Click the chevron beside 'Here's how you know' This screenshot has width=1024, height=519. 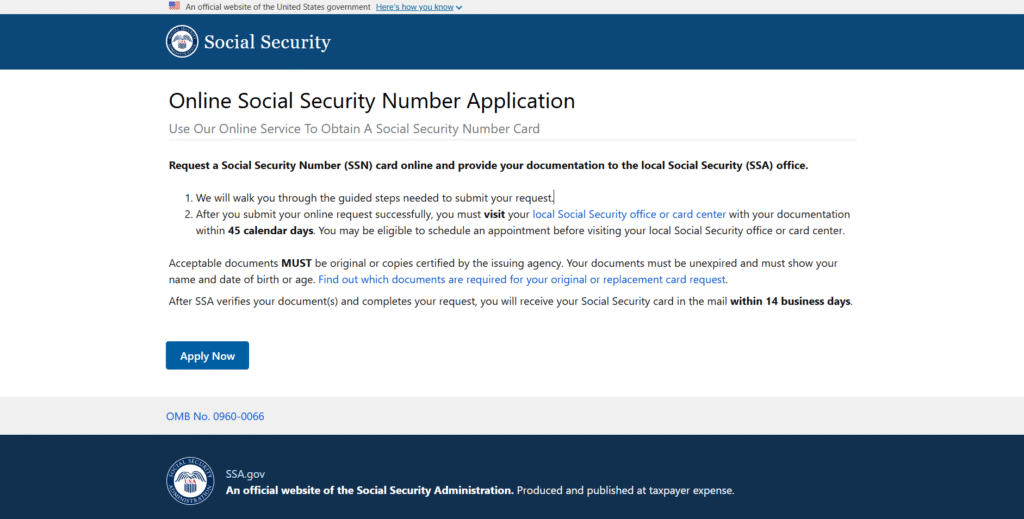pyautogui.click(x=459, y=8)
